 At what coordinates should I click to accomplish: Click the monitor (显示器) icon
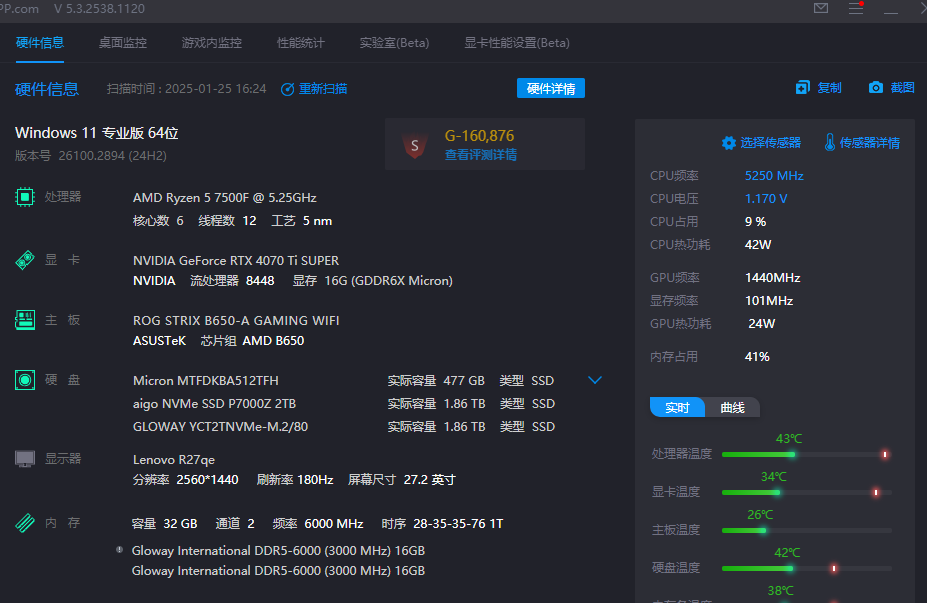[x=25, y=459]
